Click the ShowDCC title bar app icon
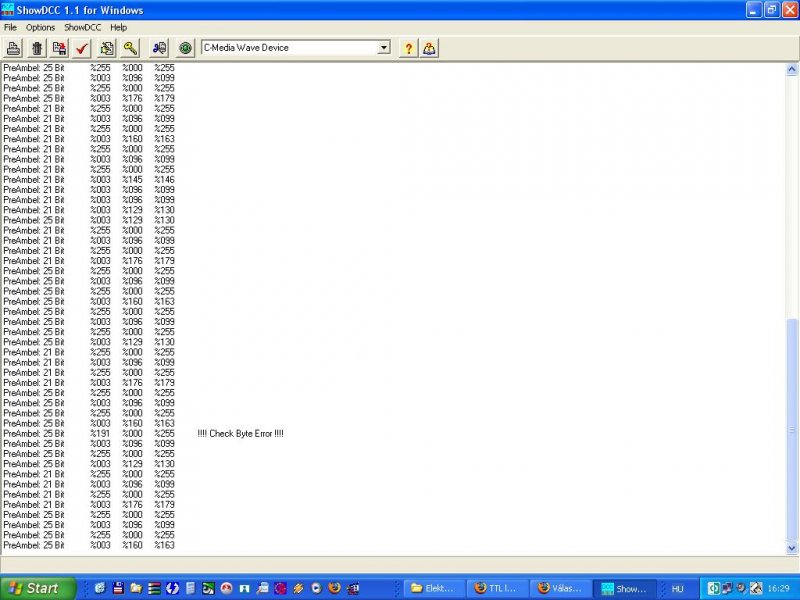Screen dimensions: 800x600 (8, 10)
